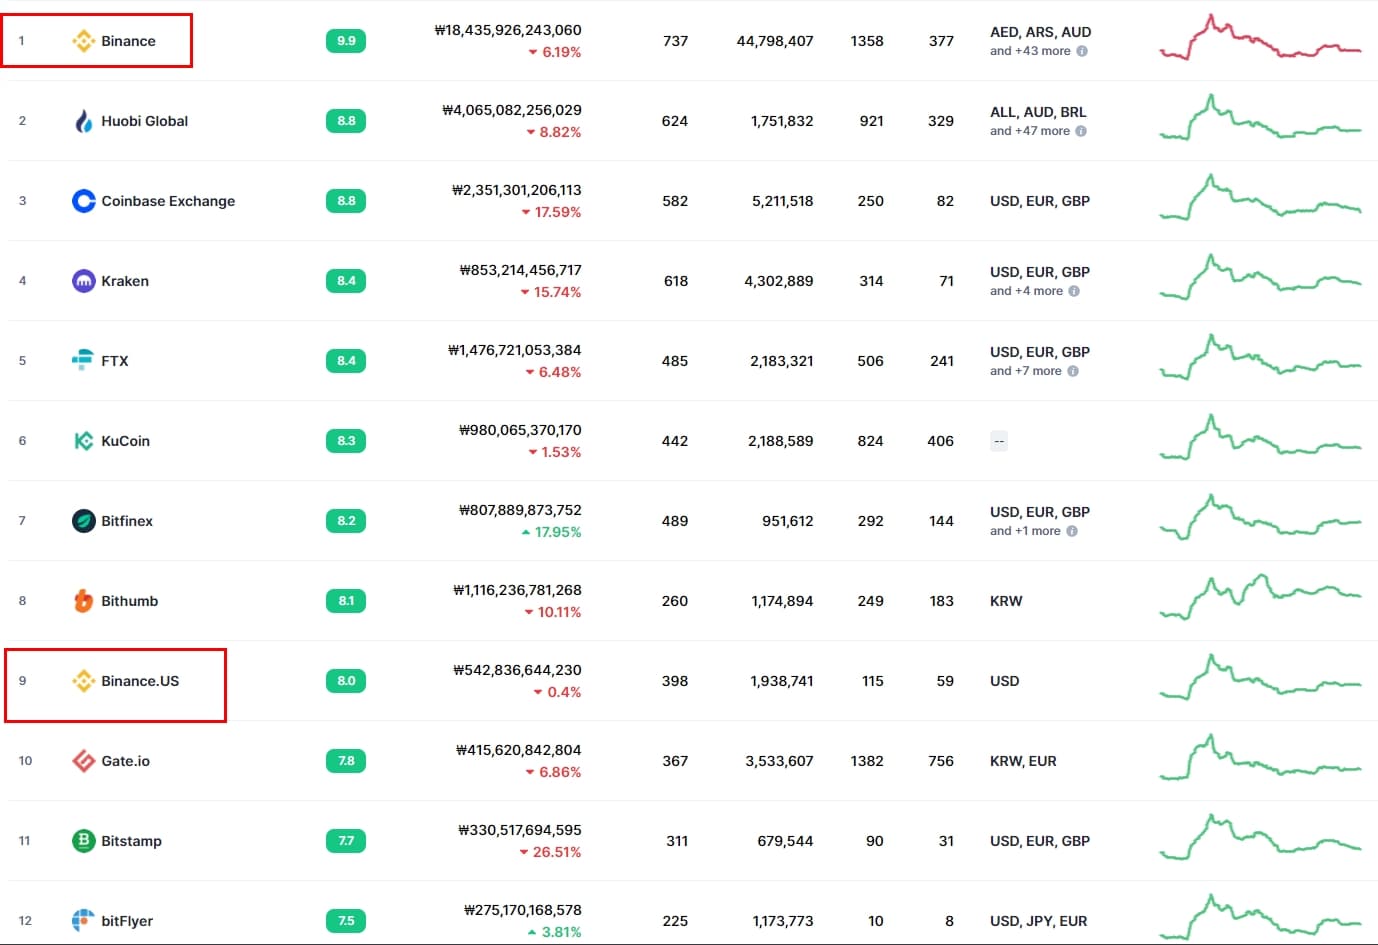The image size is (1378, 945).
Task: Select the FTX exchange name
Action: coord(115,361)
